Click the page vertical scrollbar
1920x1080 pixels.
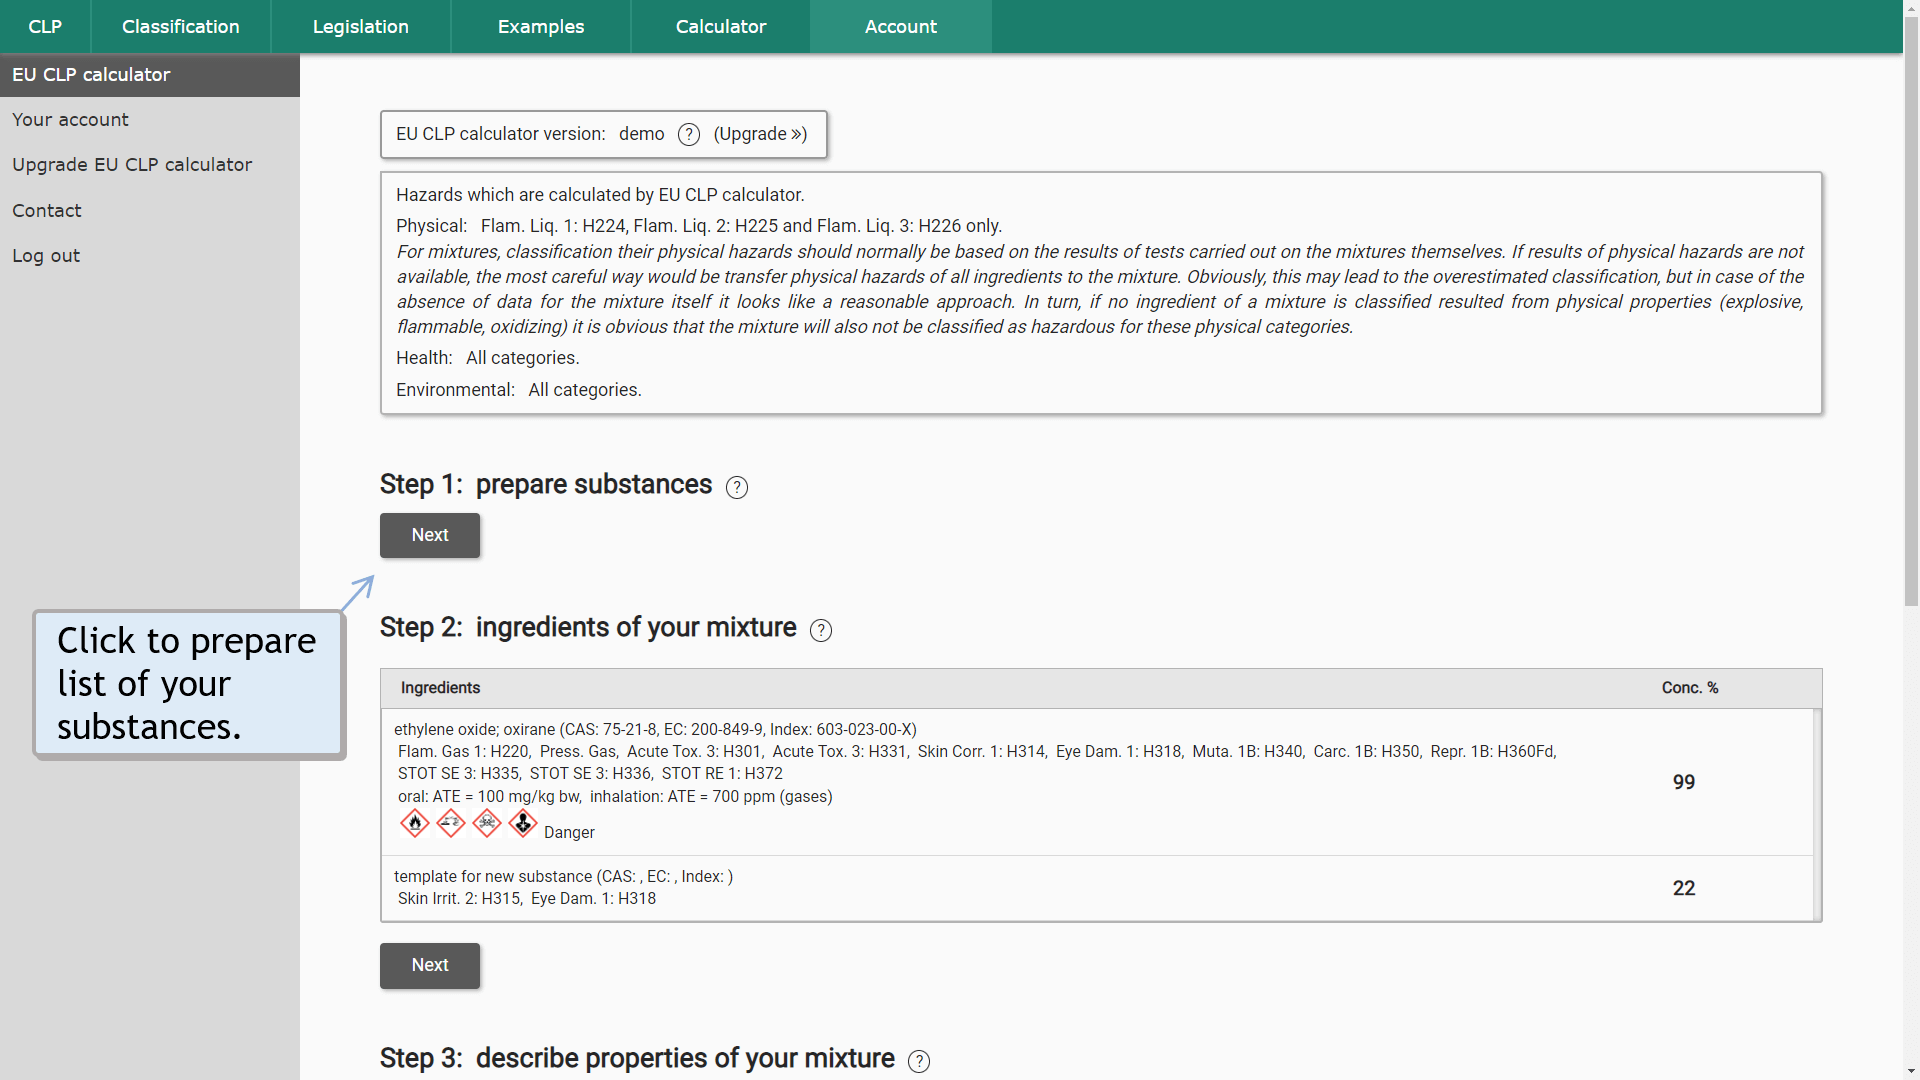[1911, 330]
